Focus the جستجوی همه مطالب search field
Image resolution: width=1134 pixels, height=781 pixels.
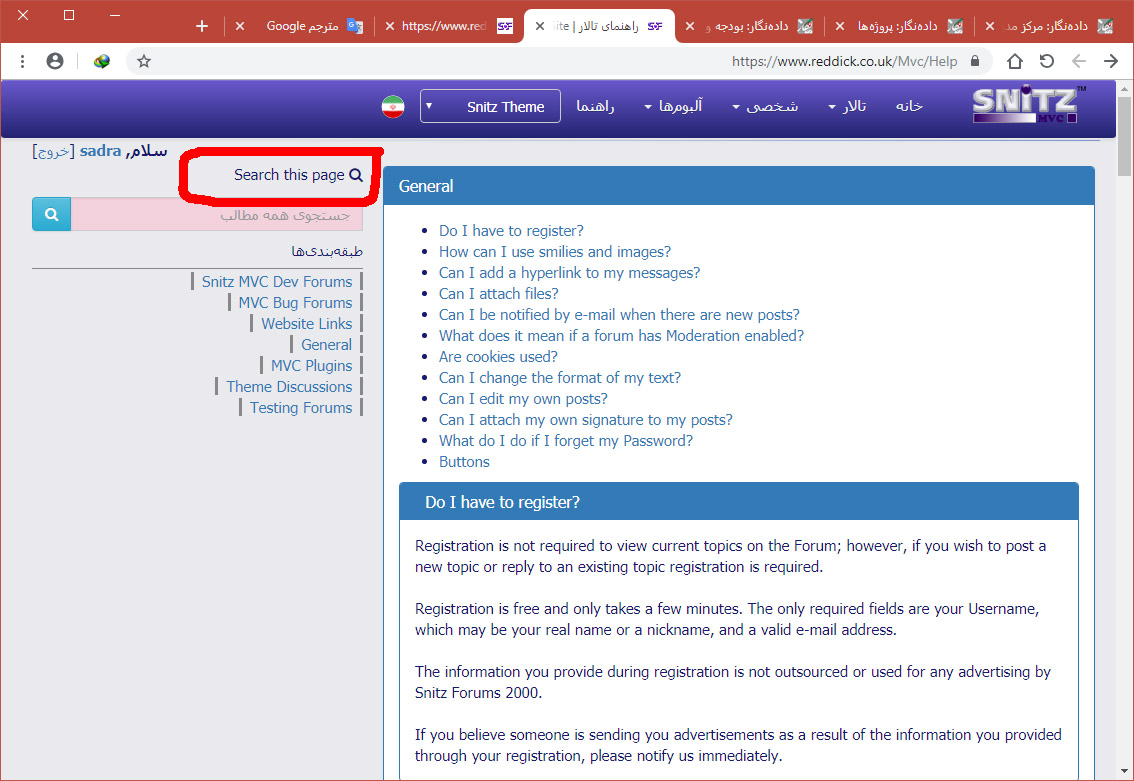[216, 214]
